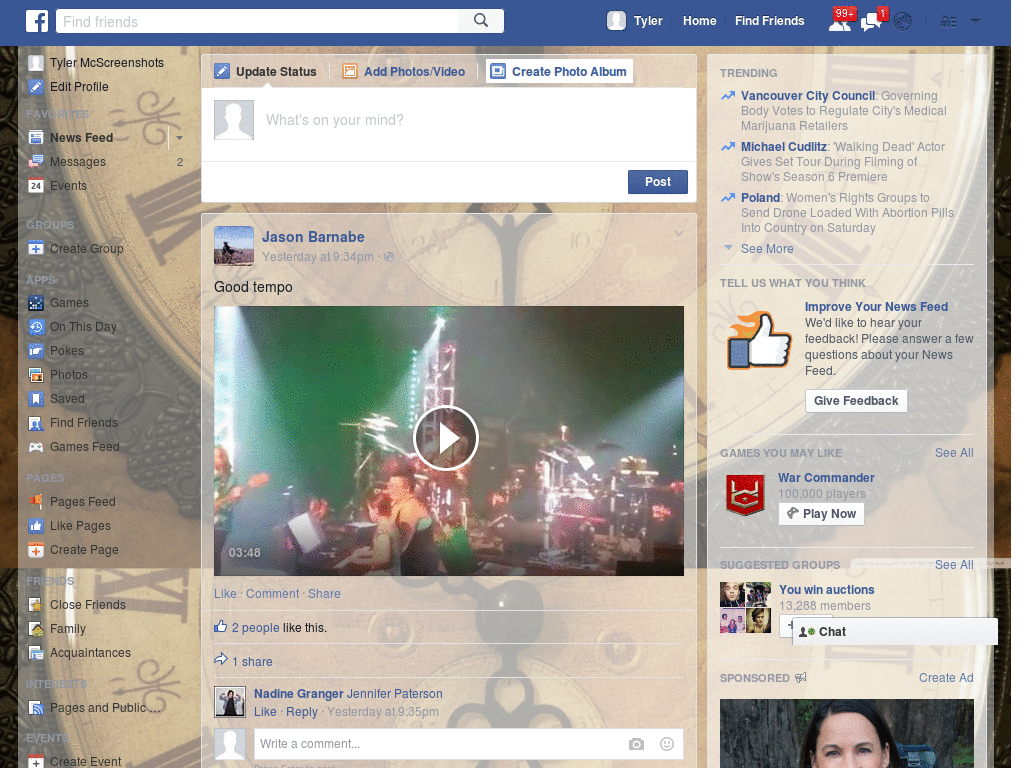
Task: Click Games Feed controller icon
Action: coord(36,447)
